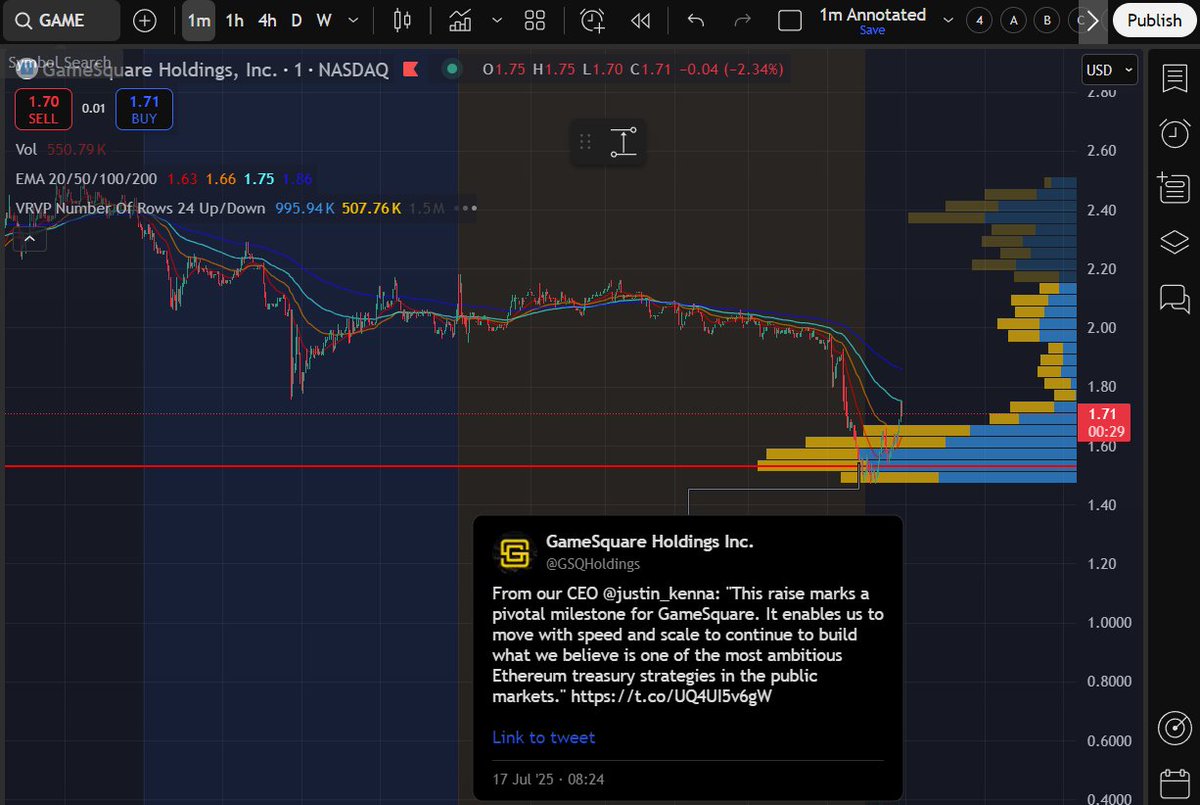Switch to the 1h timeframe
Viewport: 1200px width, 805px height.
click(234, 20)
